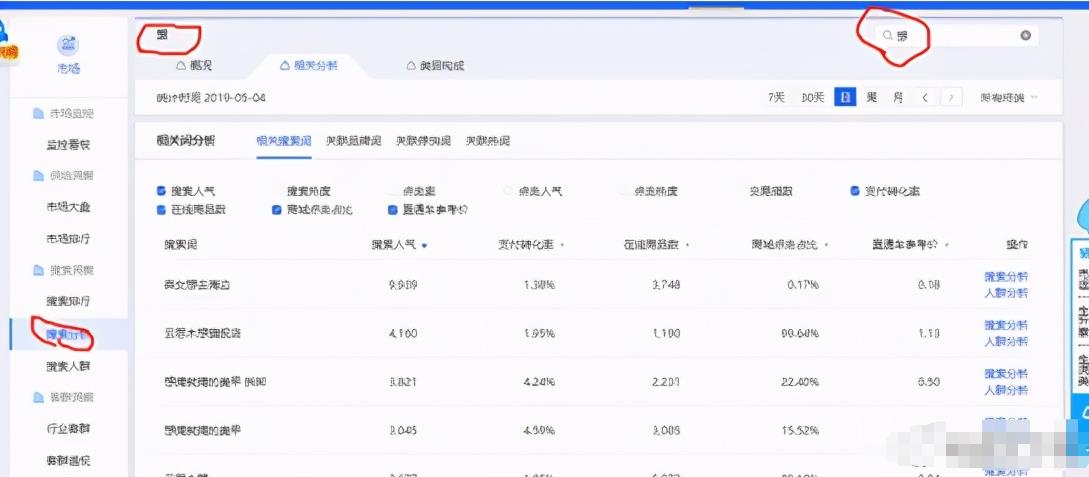
Task: Open 客群透视 in the sidebar
Action: coord(67,461)
